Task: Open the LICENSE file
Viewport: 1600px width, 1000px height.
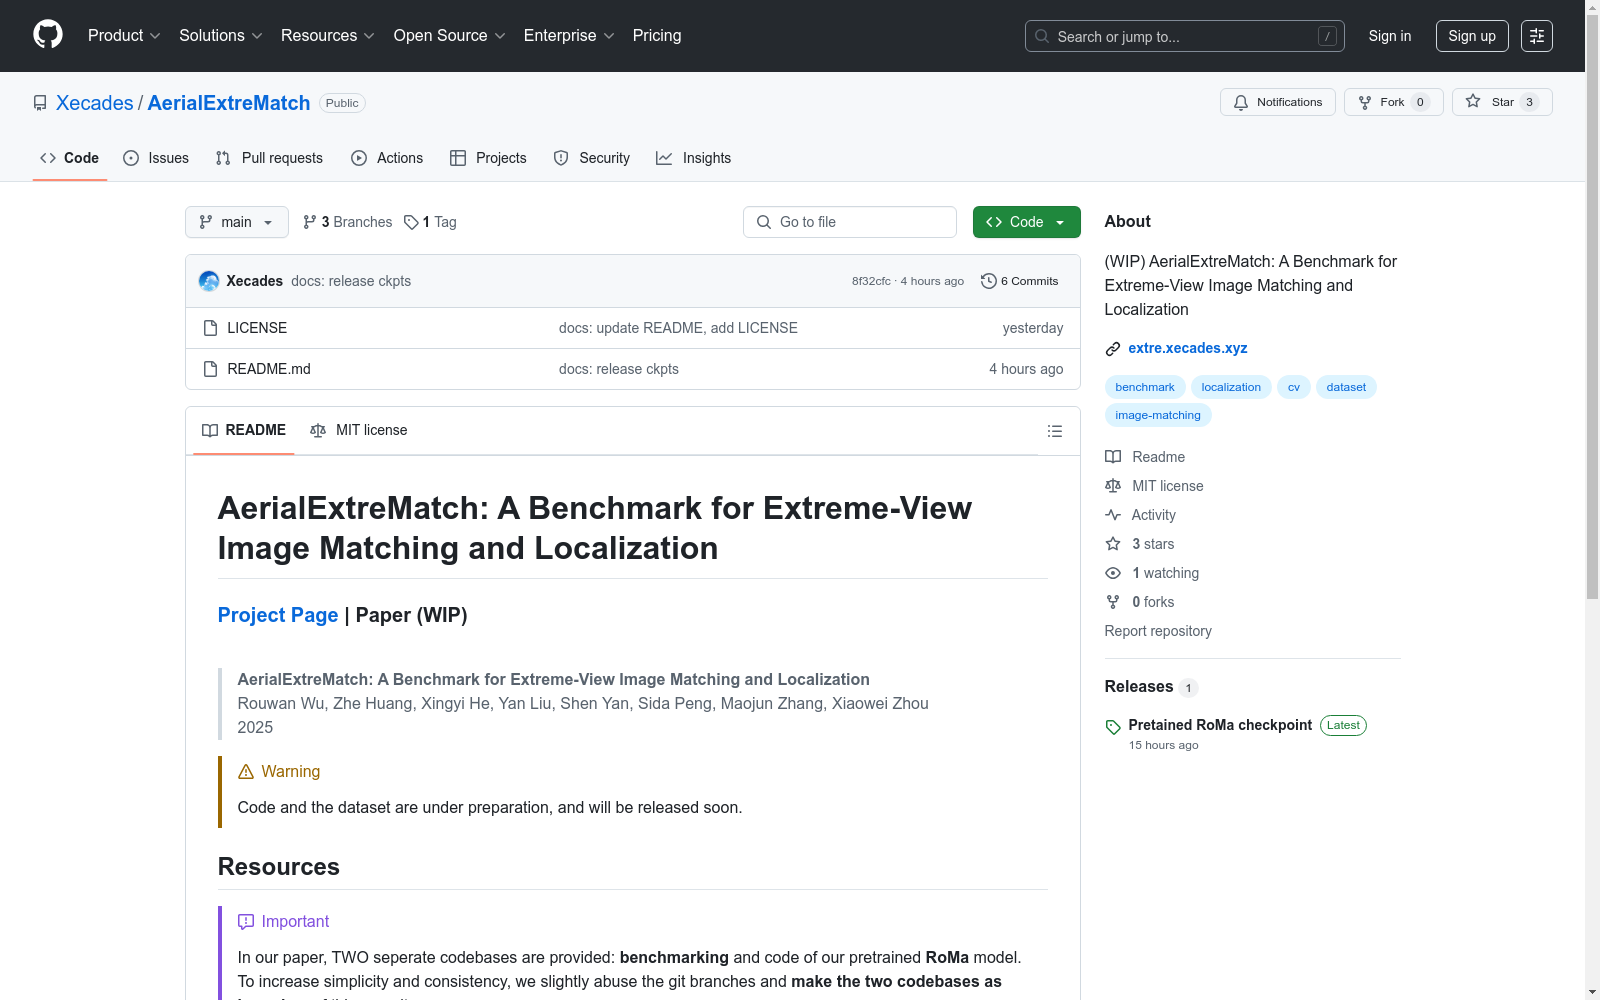Action: click(x=257, y=328)
